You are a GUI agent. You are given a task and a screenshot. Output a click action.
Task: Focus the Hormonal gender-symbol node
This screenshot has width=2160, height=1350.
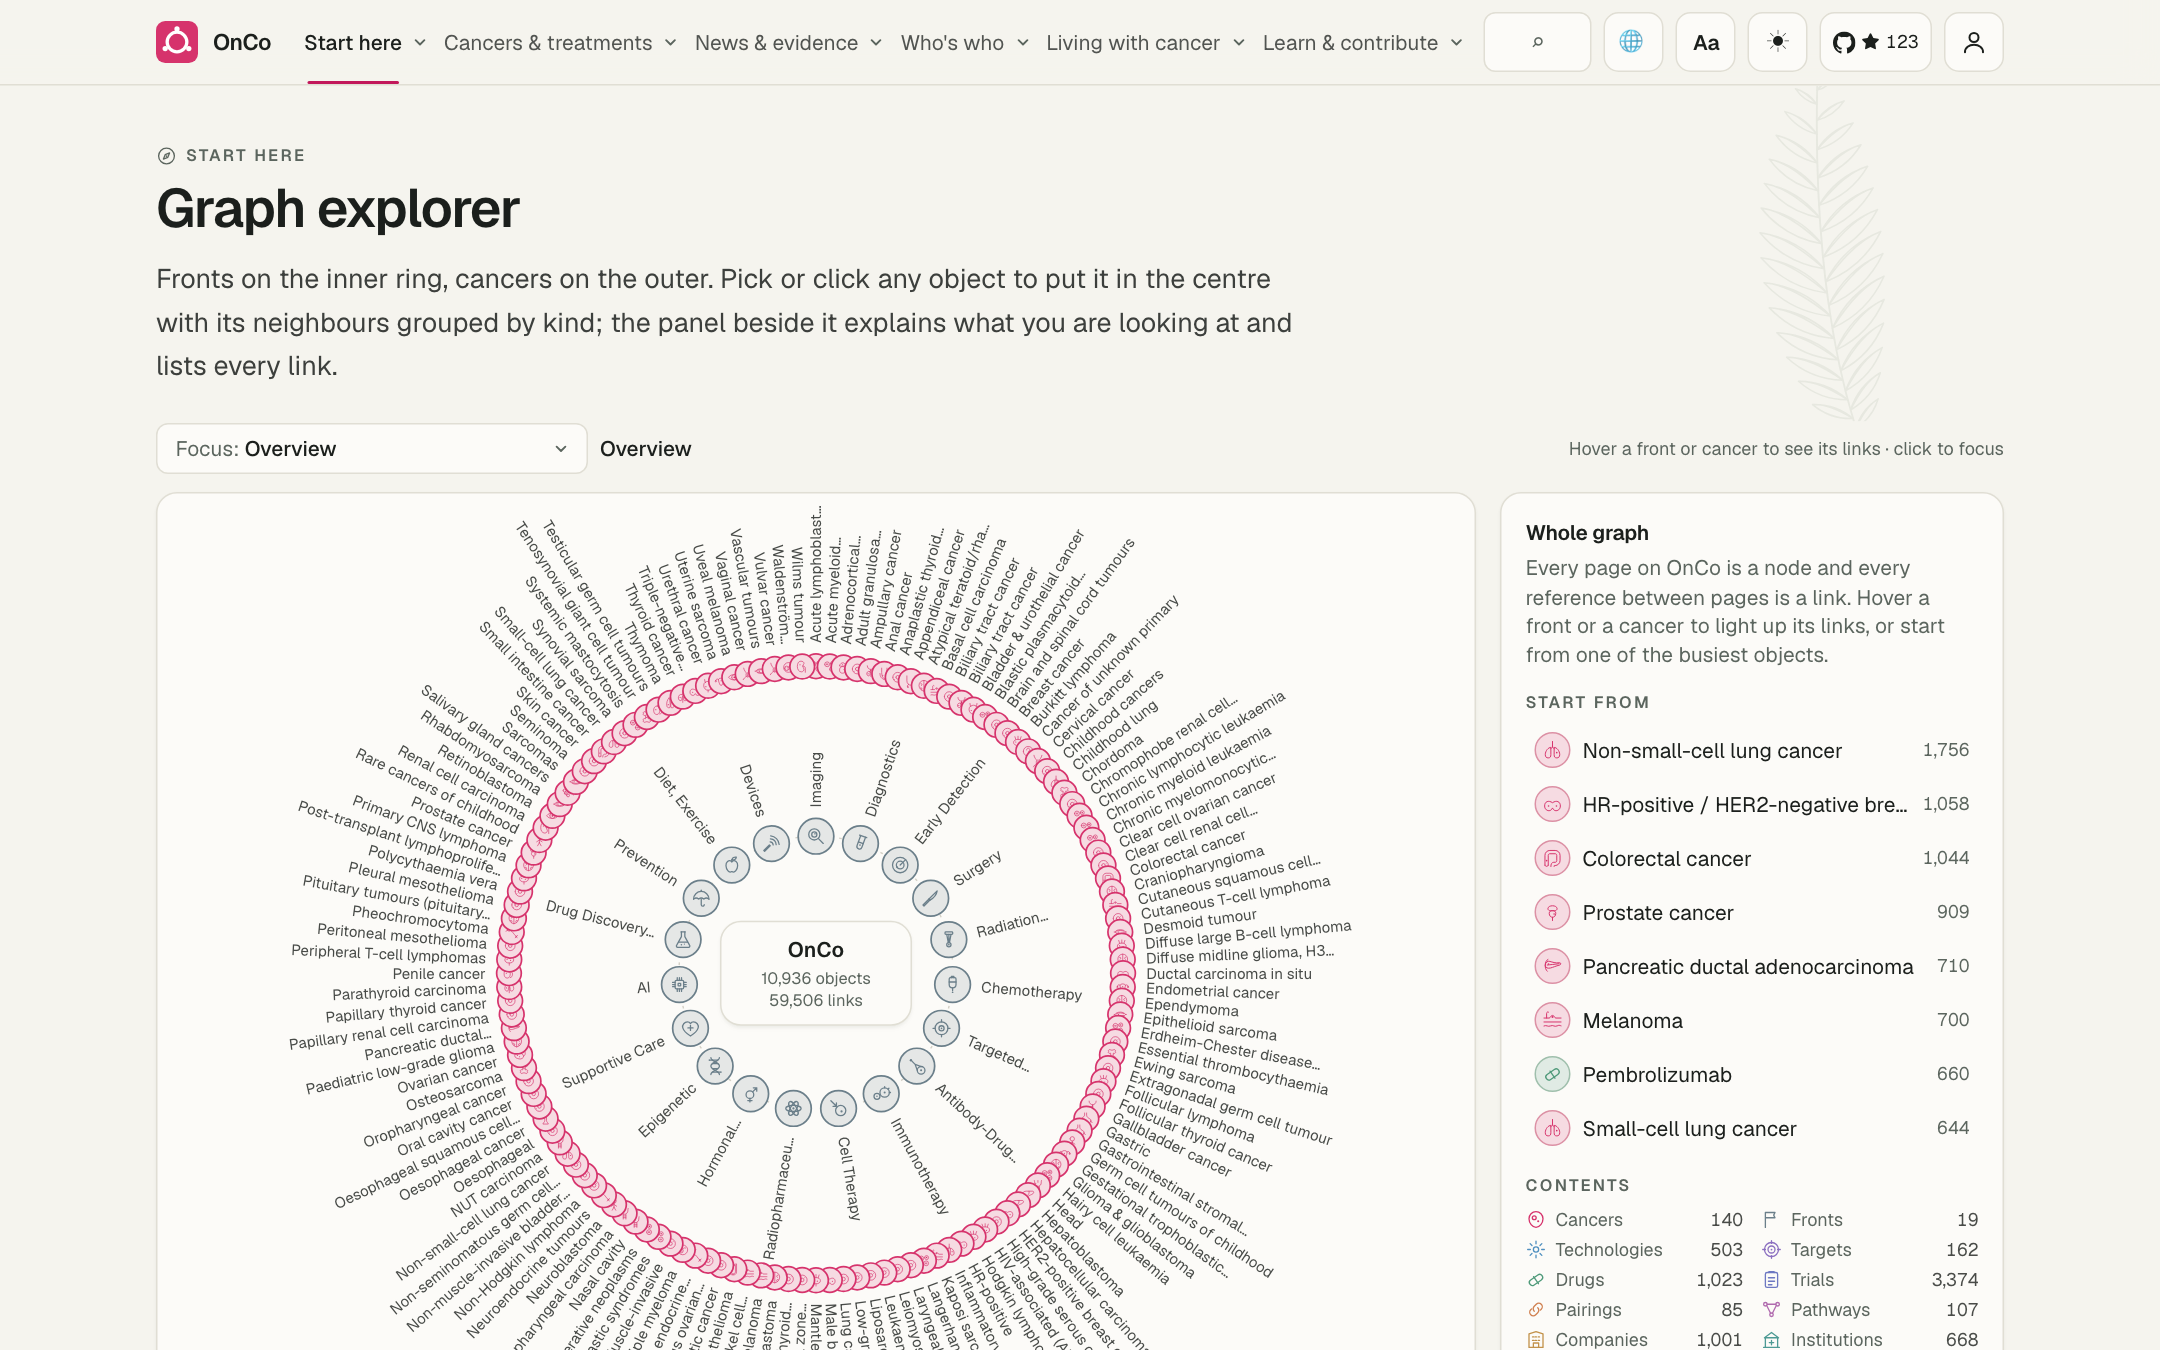coord(750,1094)
